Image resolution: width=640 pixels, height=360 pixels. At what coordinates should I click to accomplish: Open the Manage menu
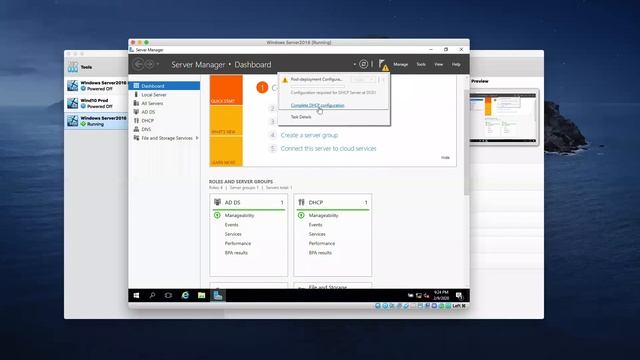(400, 64)
